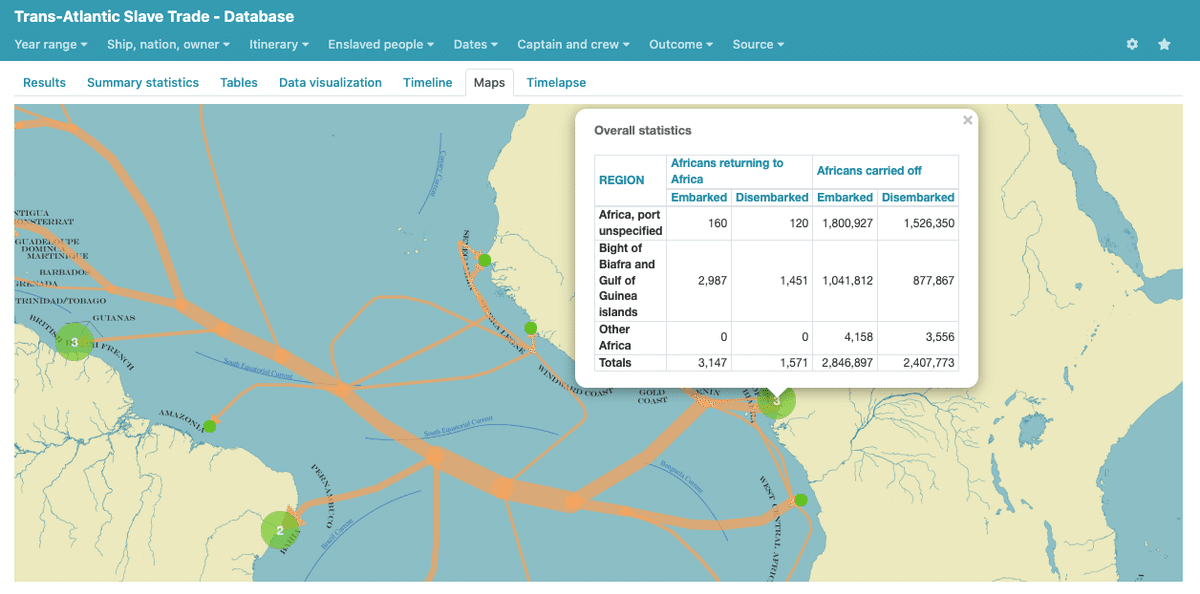Click green cluster marker 3 near Guianas
The image size is (1200, 594).
74,342
